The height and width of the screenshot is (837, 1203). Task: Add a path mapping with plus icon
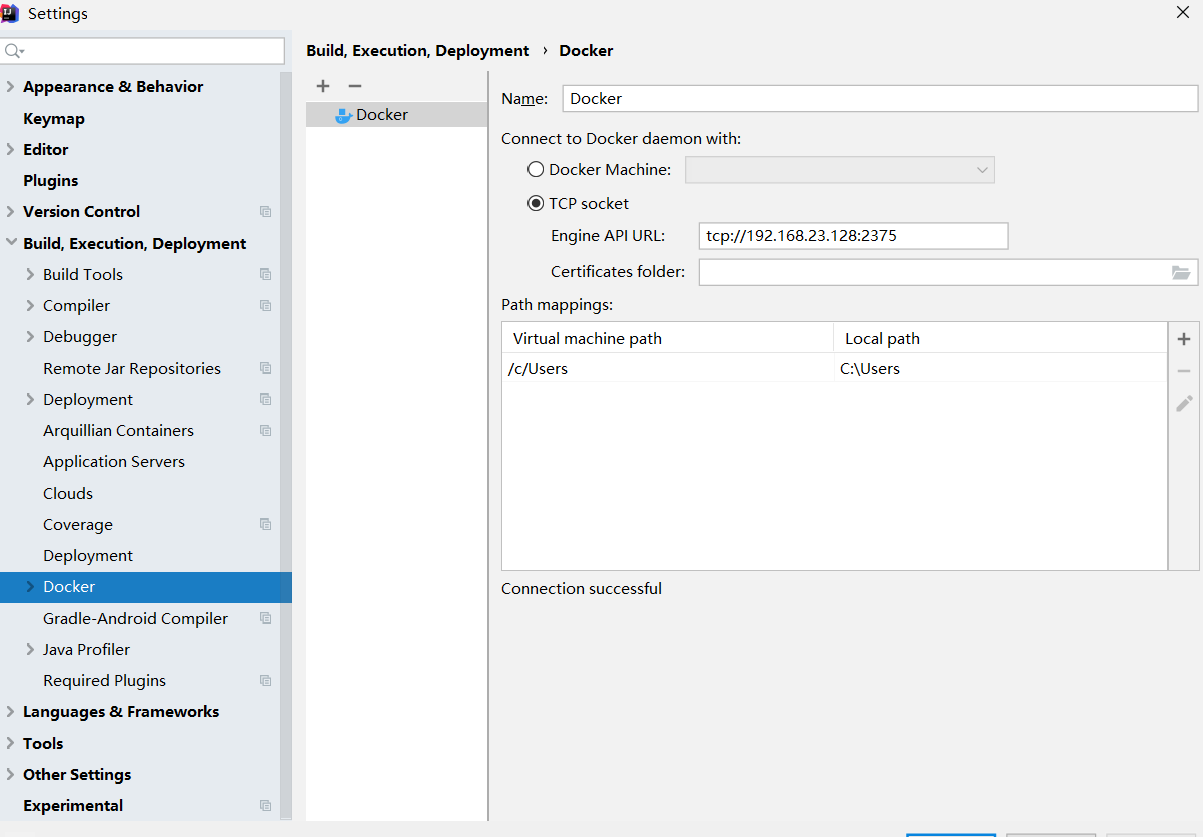[x=1184, y=339]
